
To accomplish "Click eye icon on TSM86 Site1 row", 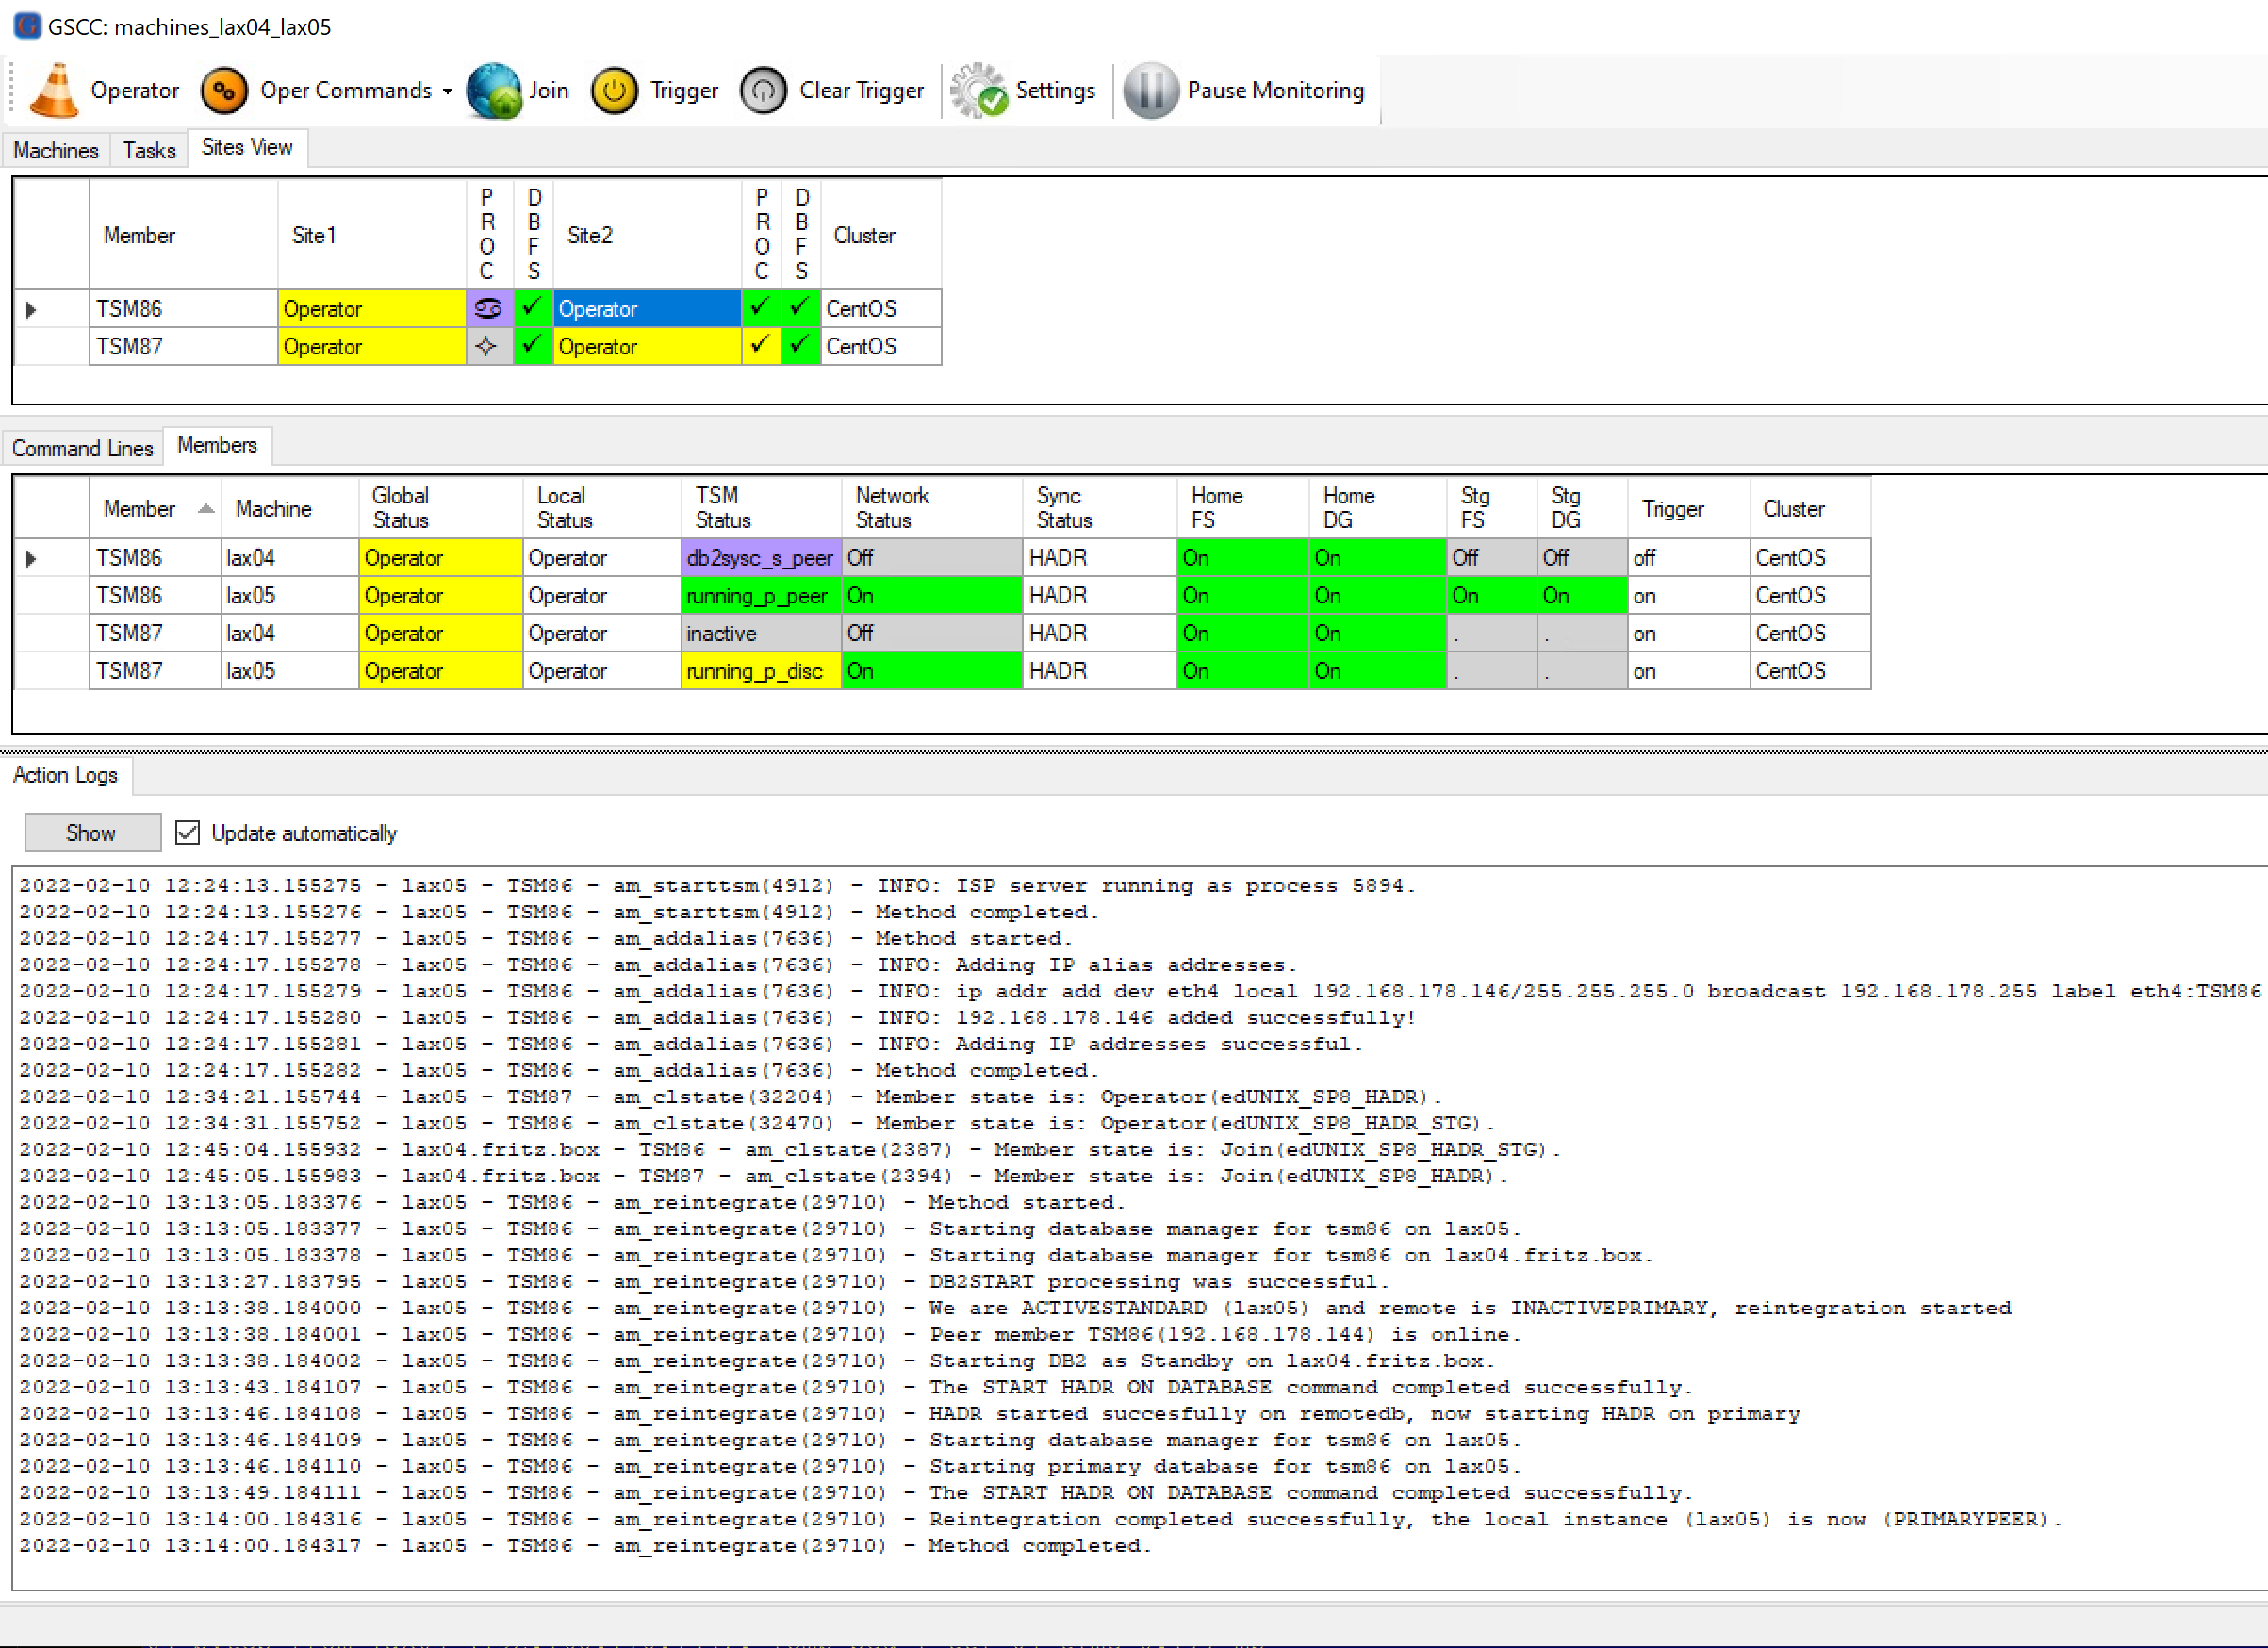I will tap(481, 310).
